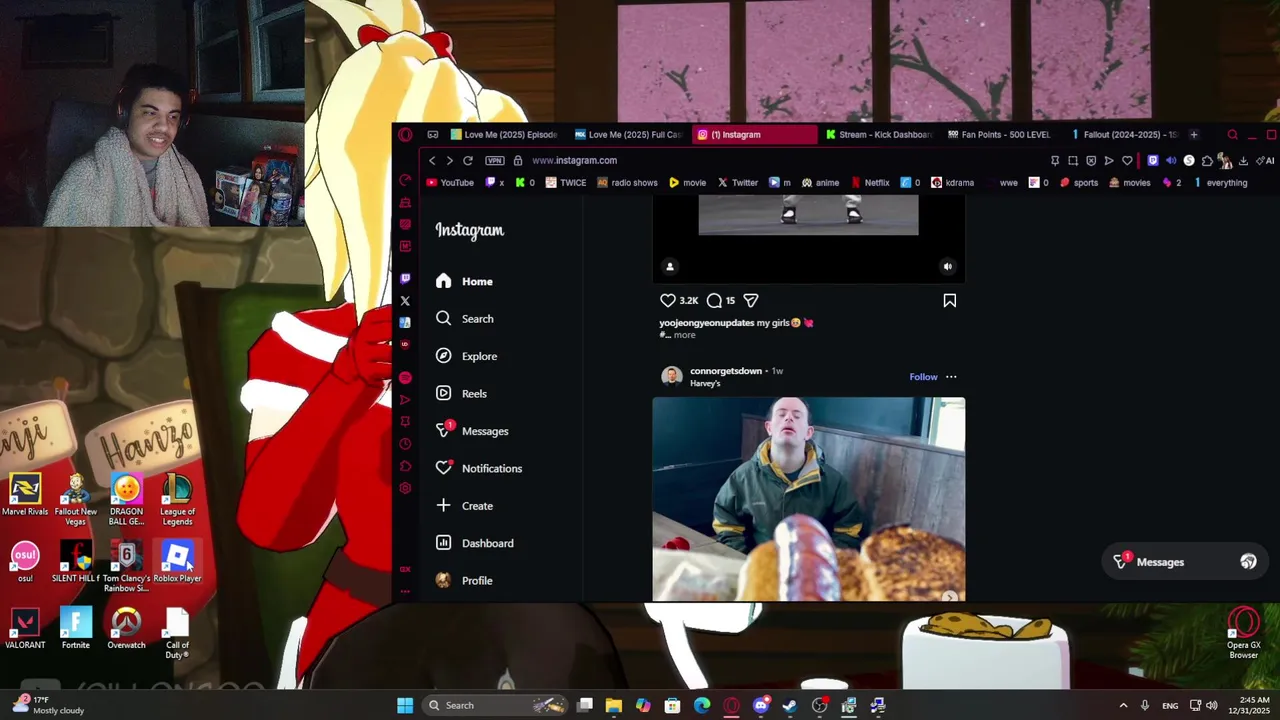Show tagged people on the video
Image resolution: width=1280 pixels, height=720 pixels.
tap(670, 266)
